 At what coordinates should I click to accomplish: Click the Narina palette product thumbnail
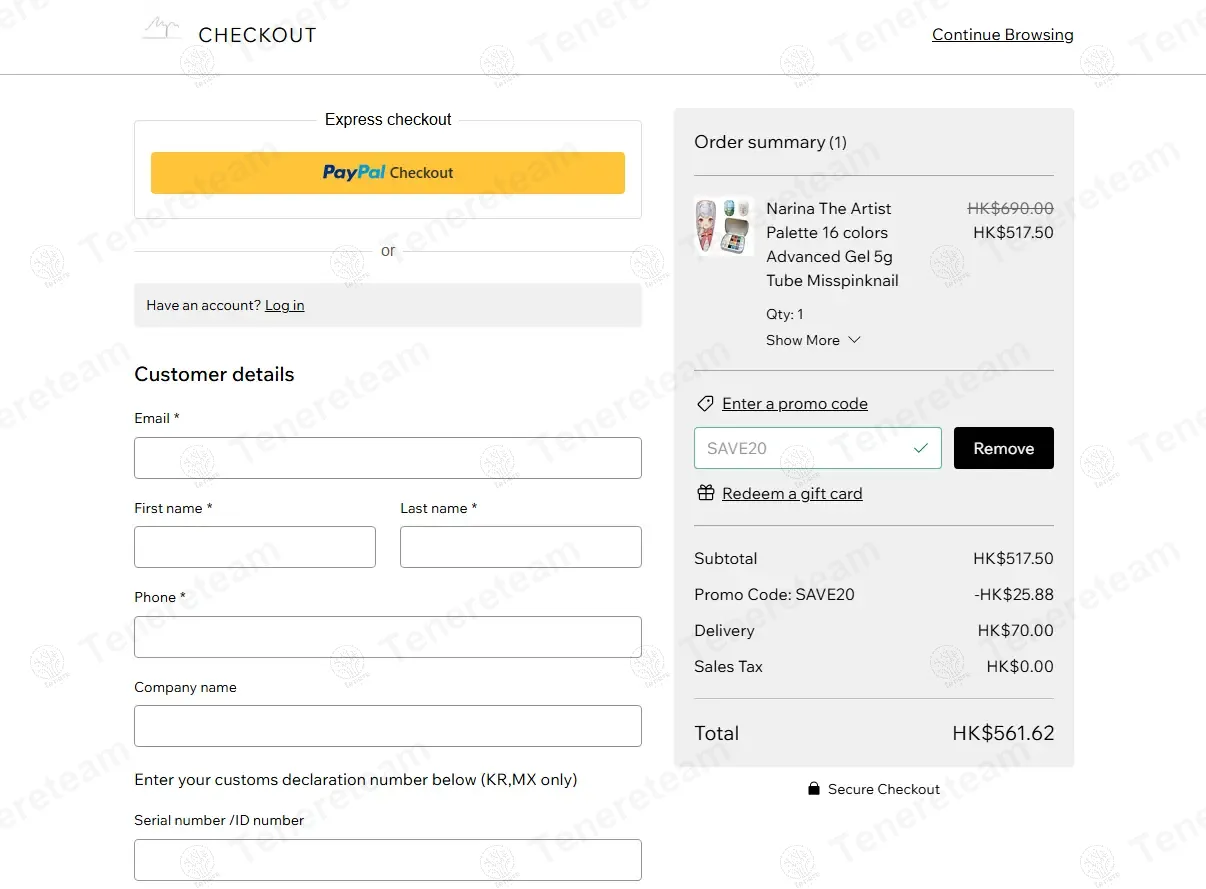point(723,225)
